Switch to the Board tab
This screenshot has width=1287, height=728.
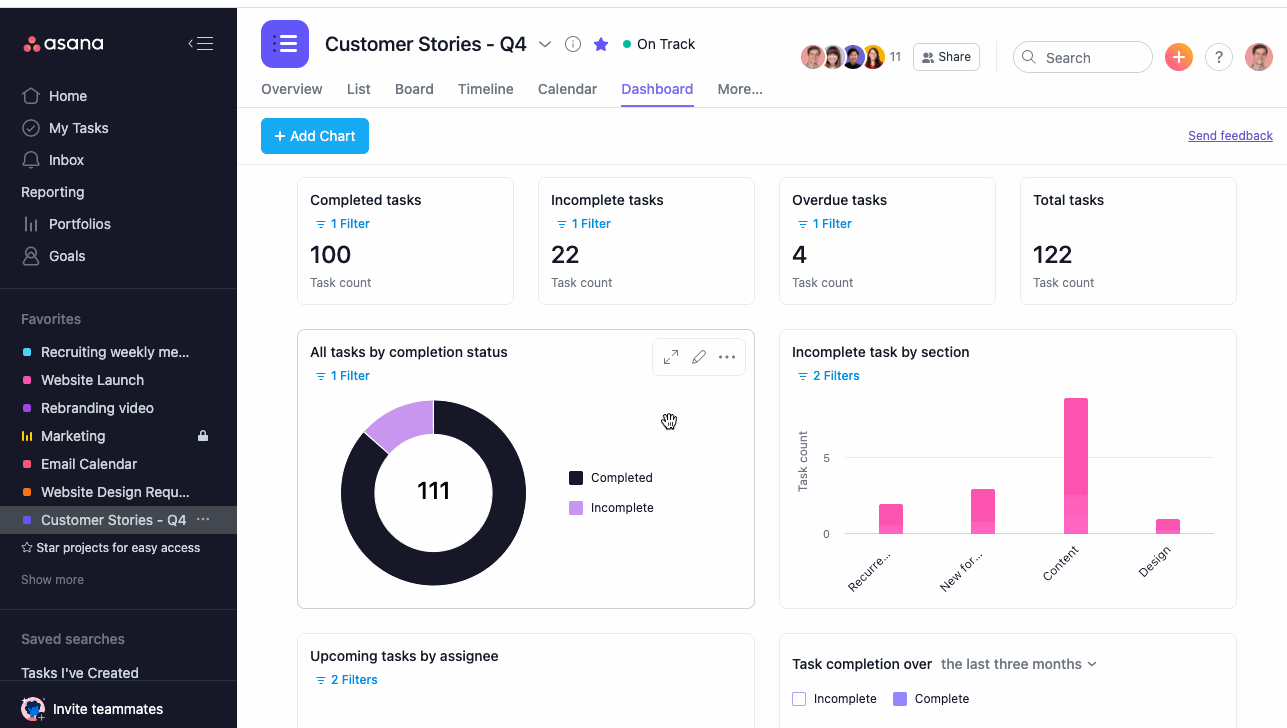tap(414, 89)
